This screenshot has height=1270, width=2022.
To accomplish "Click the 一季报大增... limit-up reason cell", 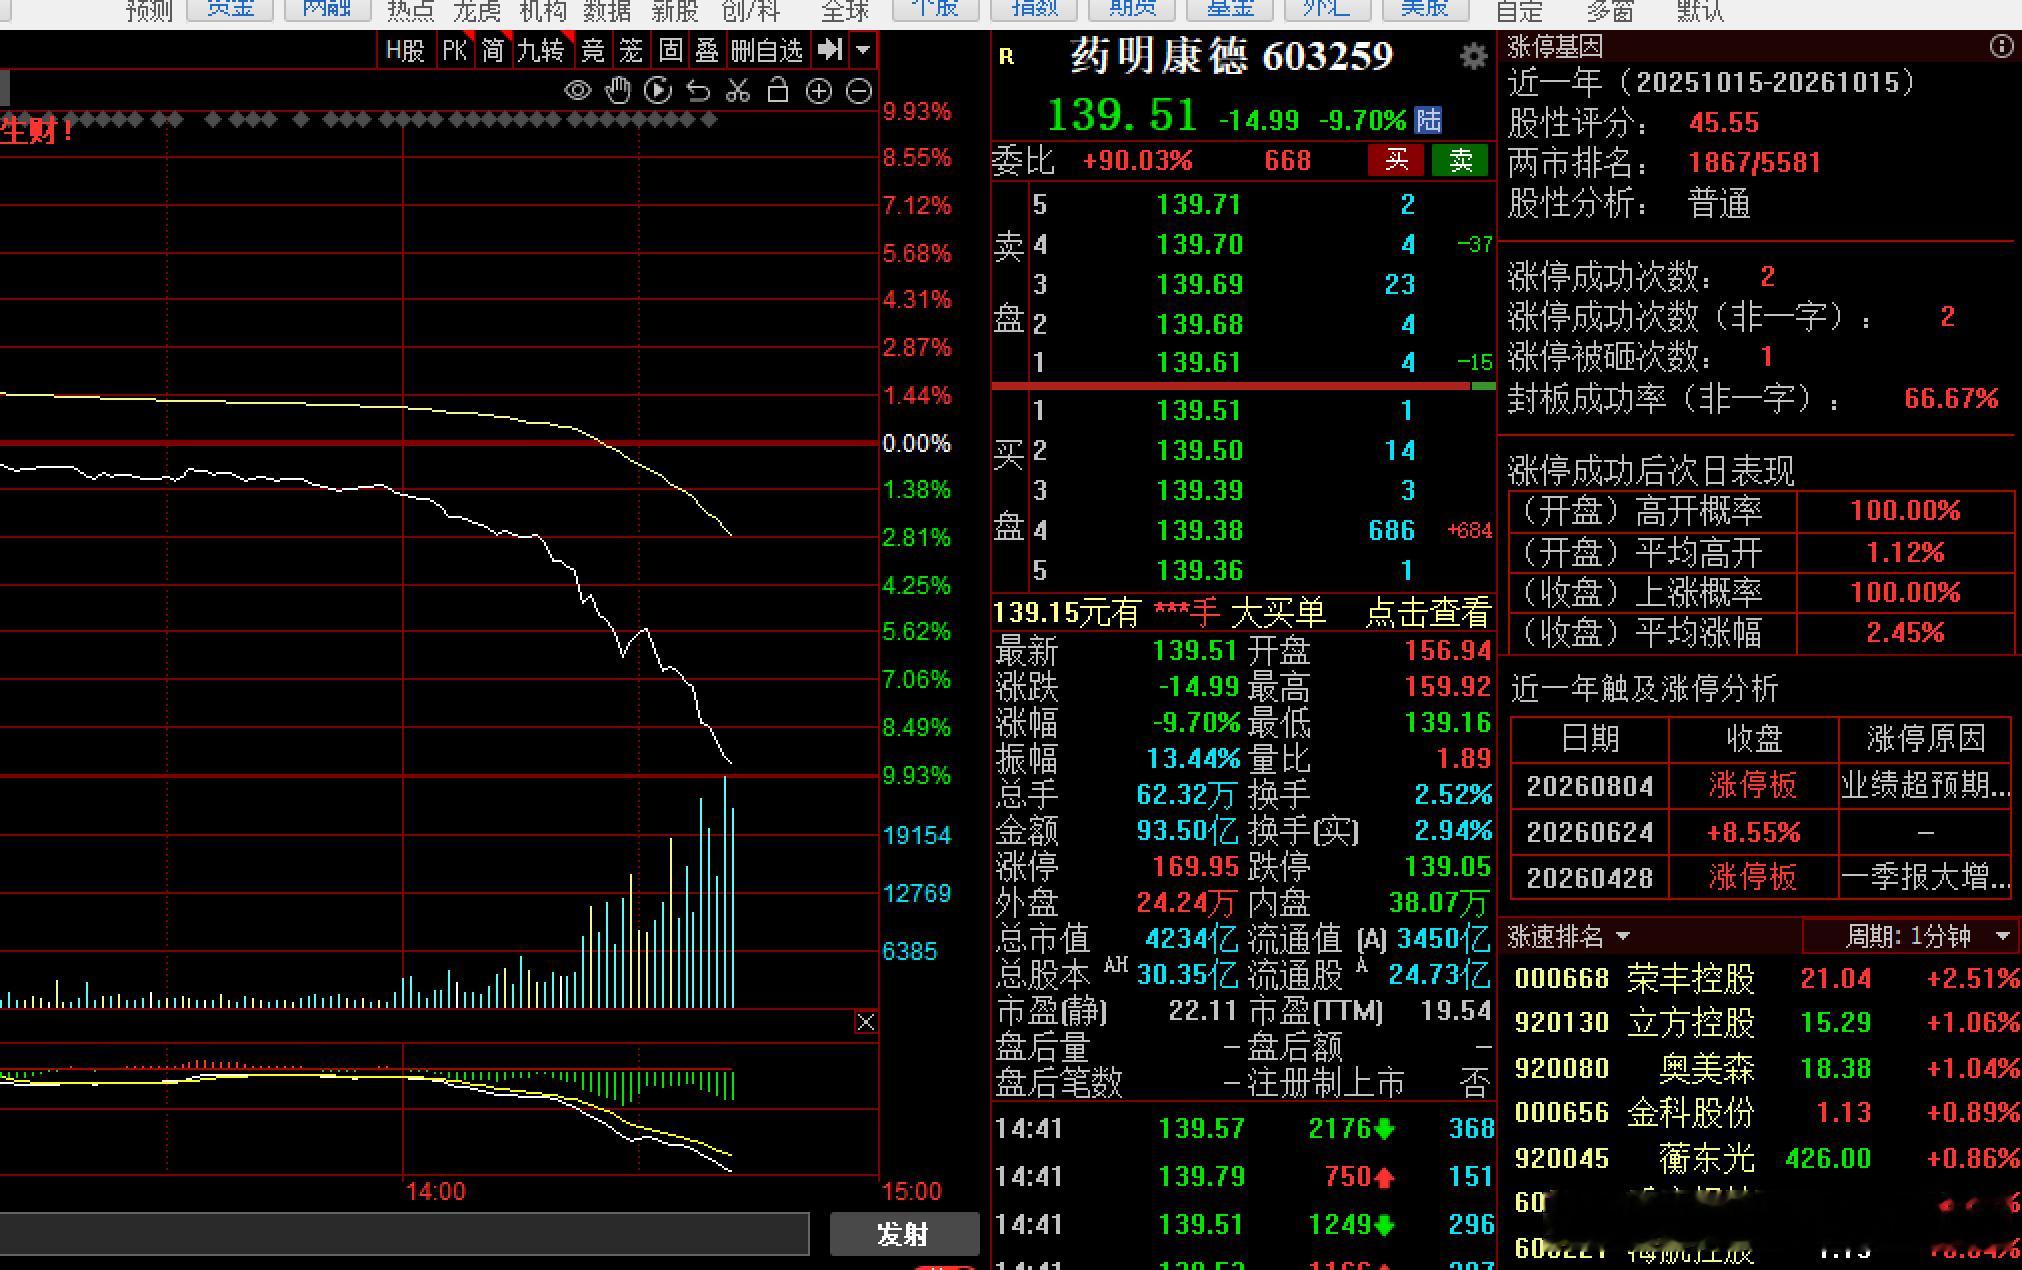I will click(1925, 877).
